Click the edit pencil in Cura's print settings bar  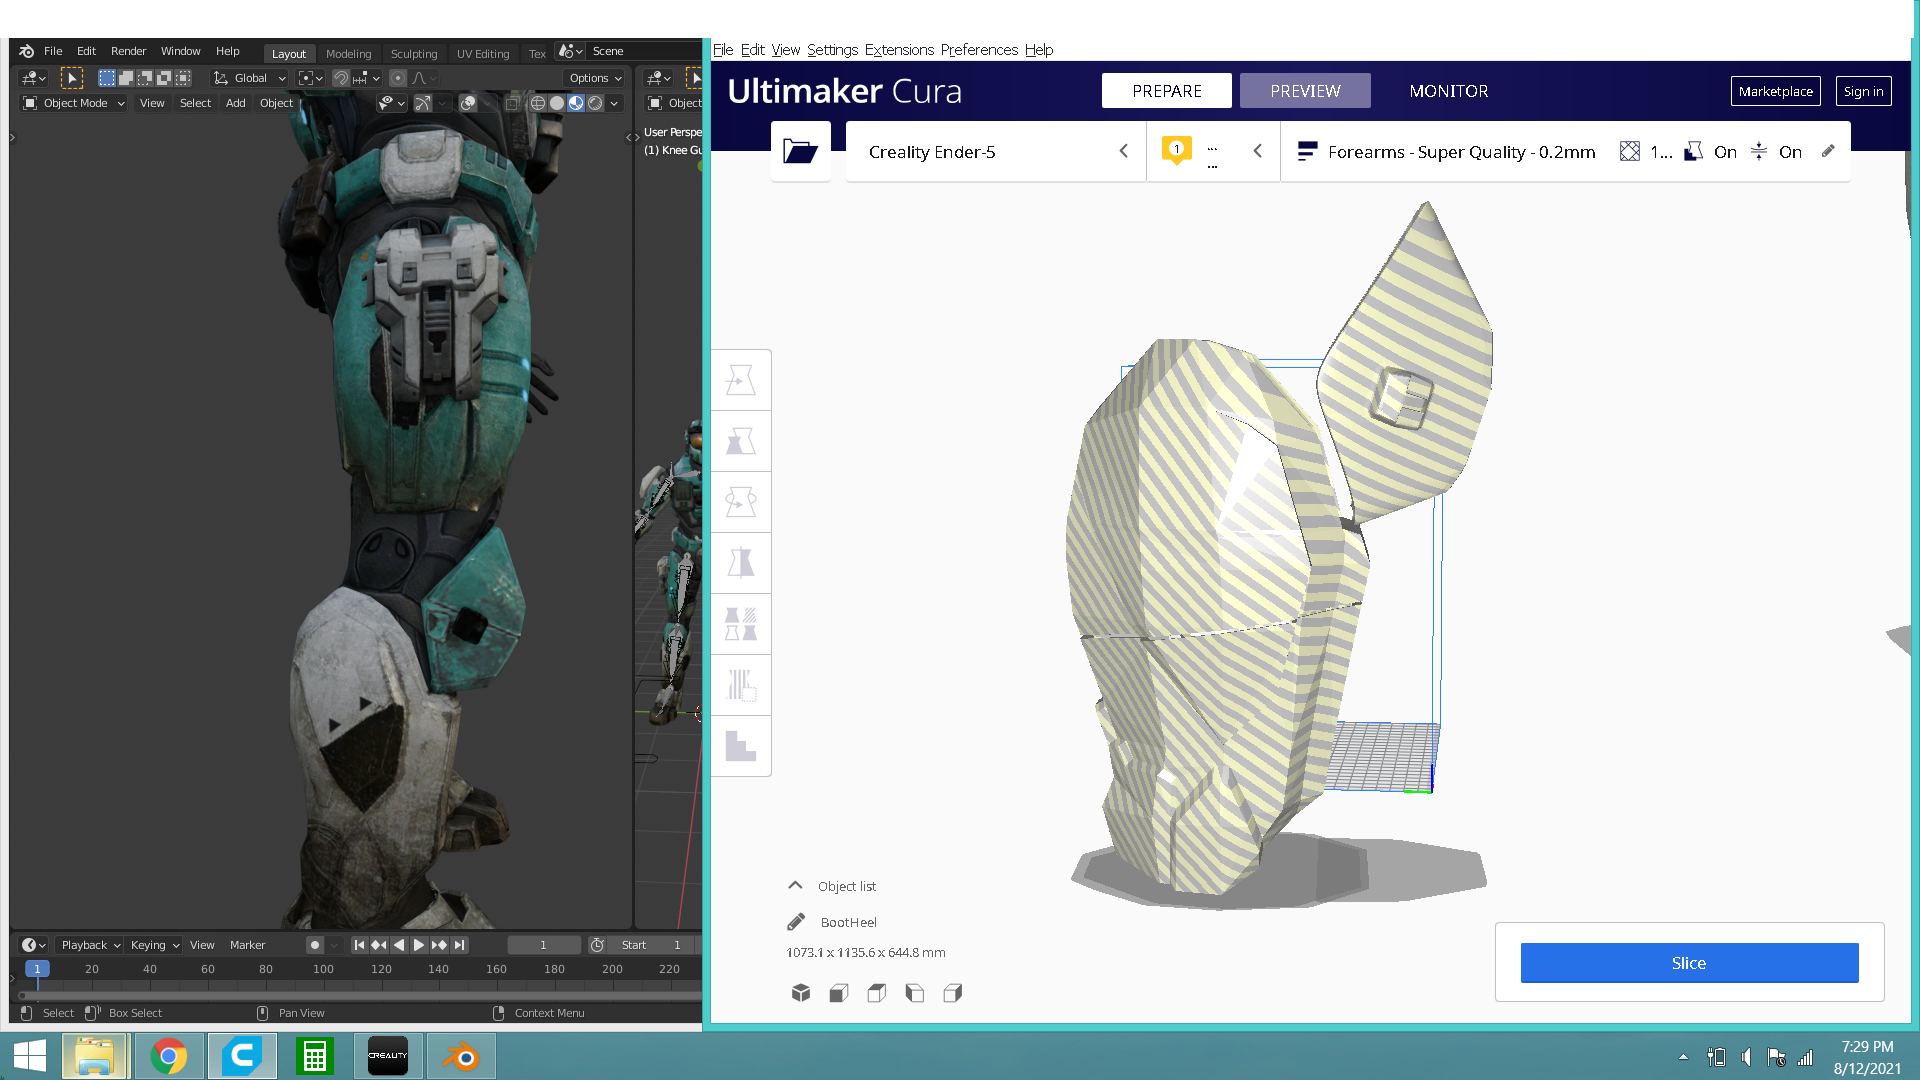[1828, 151]
